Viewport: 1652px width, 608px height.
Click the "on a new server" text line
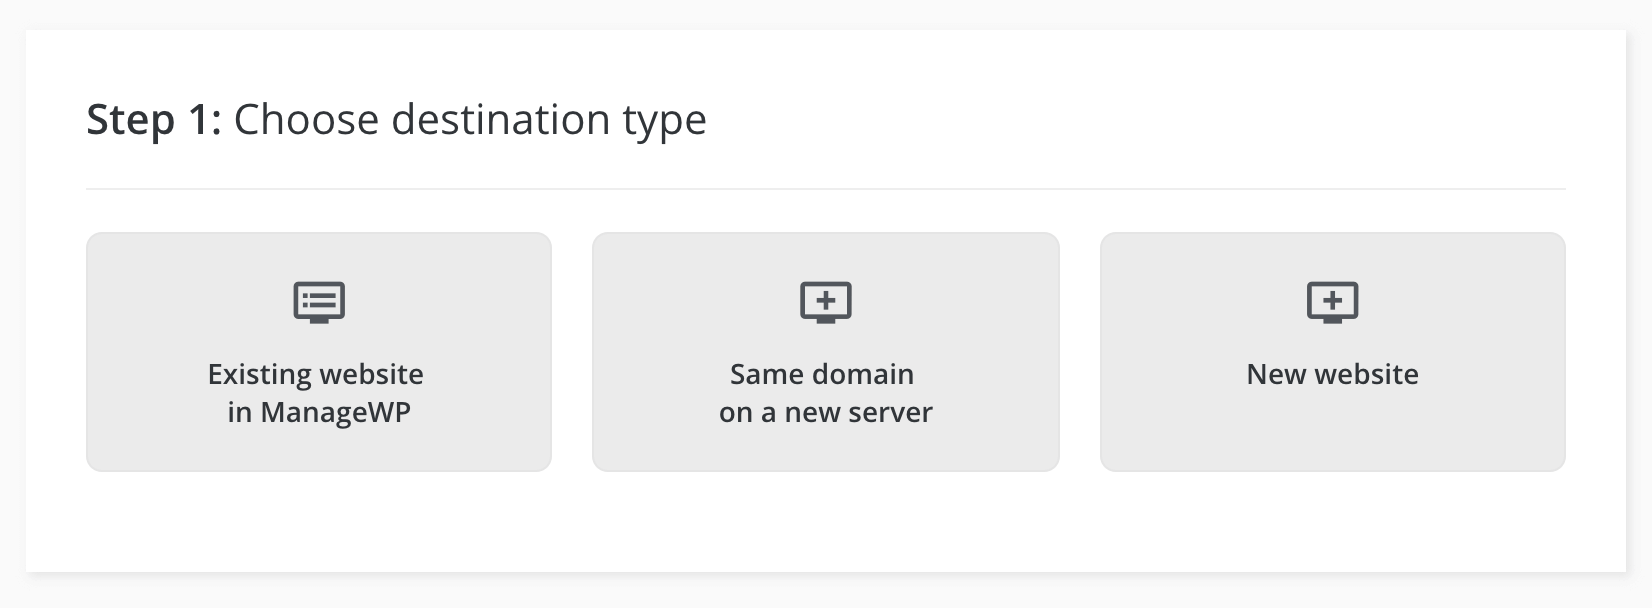[x=825, y=412]
